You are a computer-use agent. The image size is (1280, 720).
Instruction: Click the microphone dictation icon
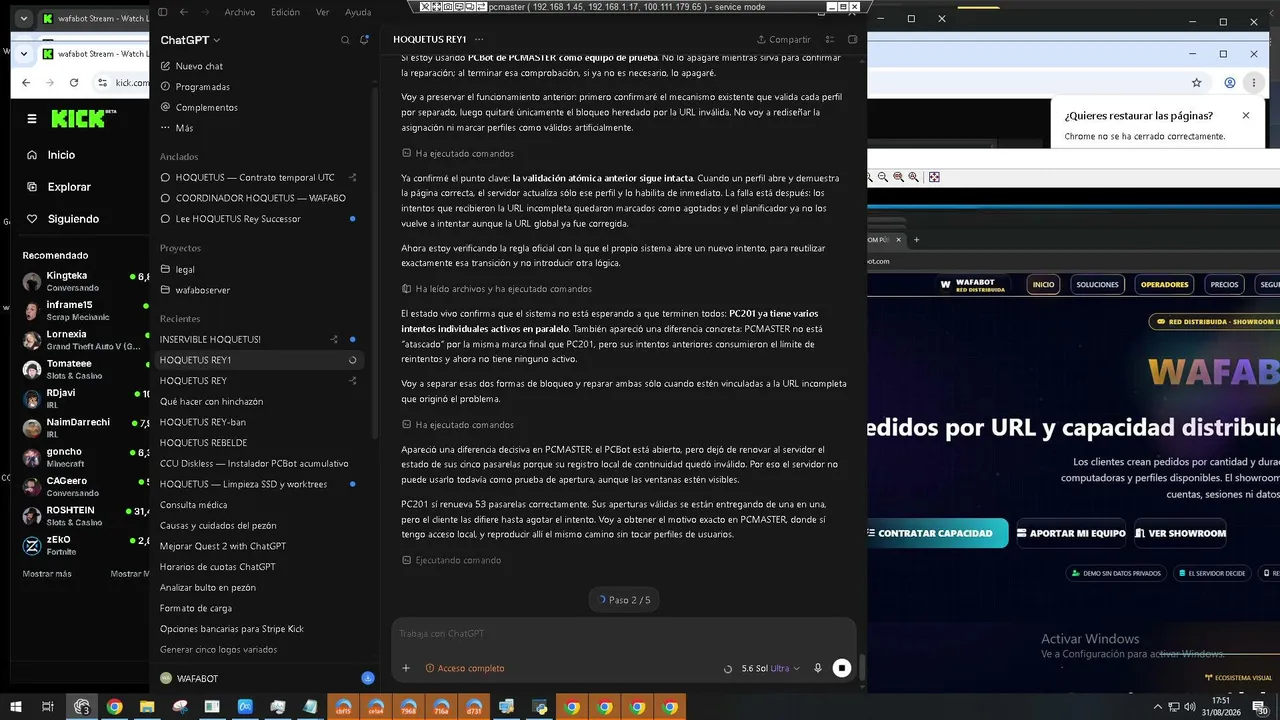818,668
